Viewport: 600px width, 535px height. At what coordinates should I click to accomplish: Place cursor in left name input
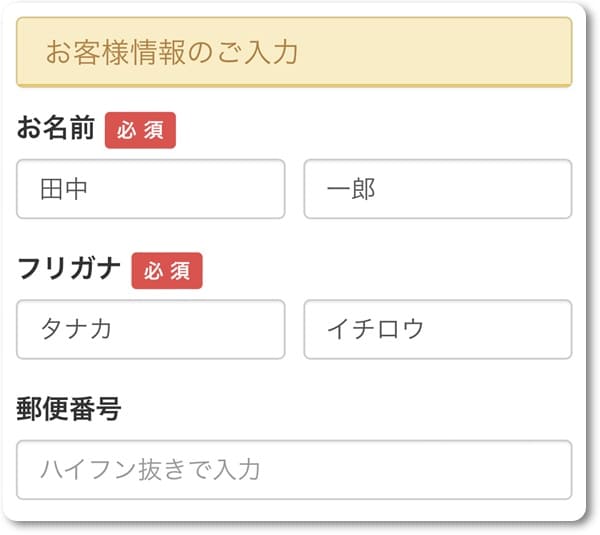click(x=151, y=189)
